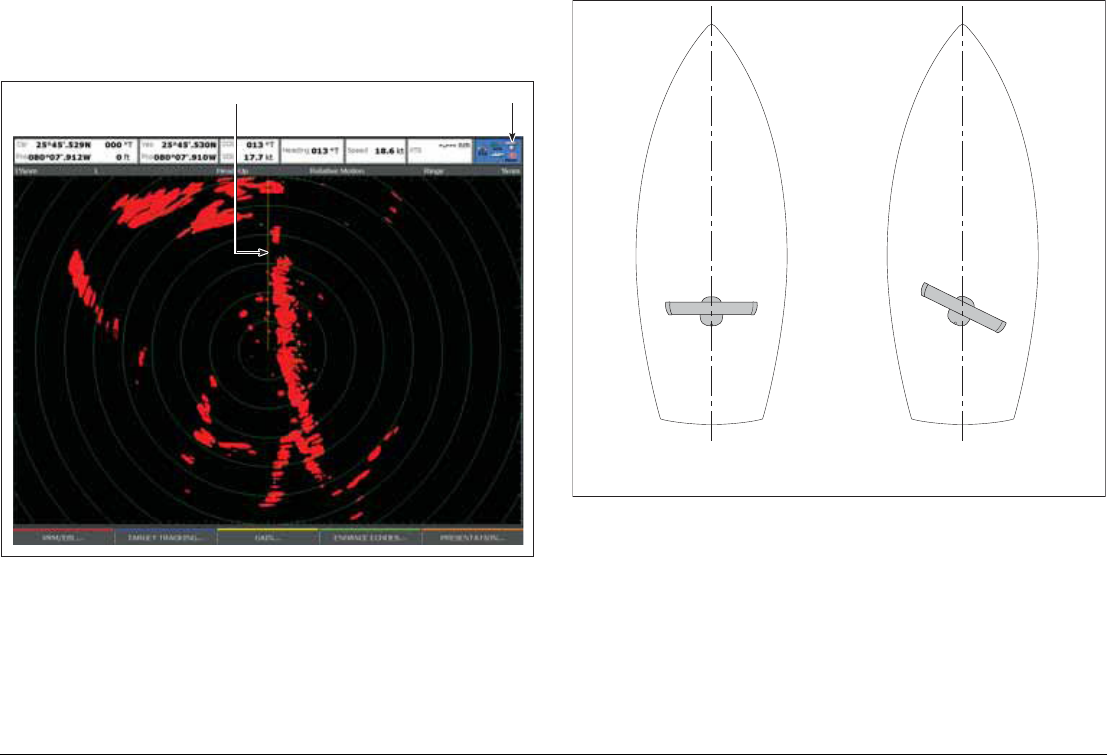
Task: Click the COG 013°T / SOG 17.7 kt cell
Action: click(249, 150)
